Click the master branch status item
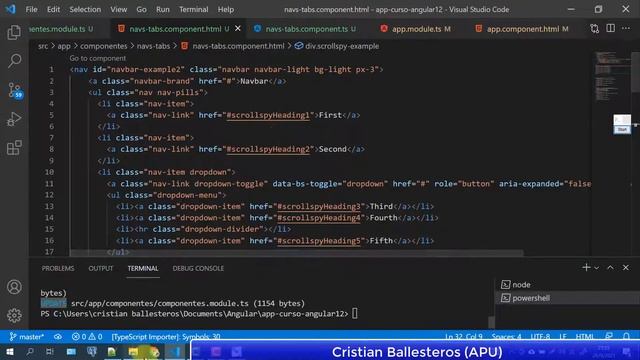Viewport: 640px width, 360px height. (x=27, y=337)
